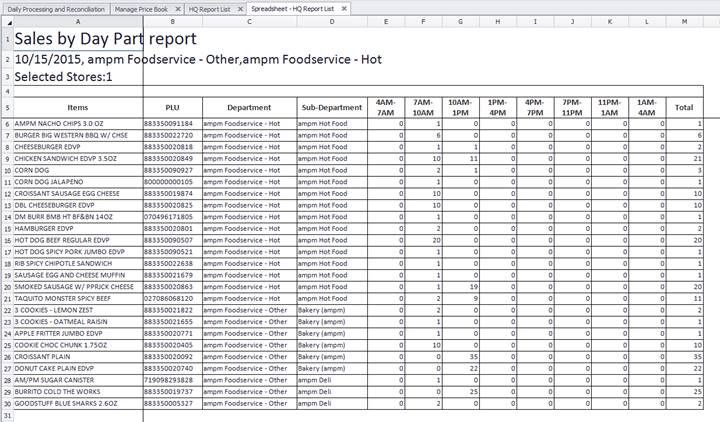This screenshot has height=422, width=720.
Task: Click the 10AM-1PM value 19 for Smoked Sausage
Action: (x=460, y=287)
